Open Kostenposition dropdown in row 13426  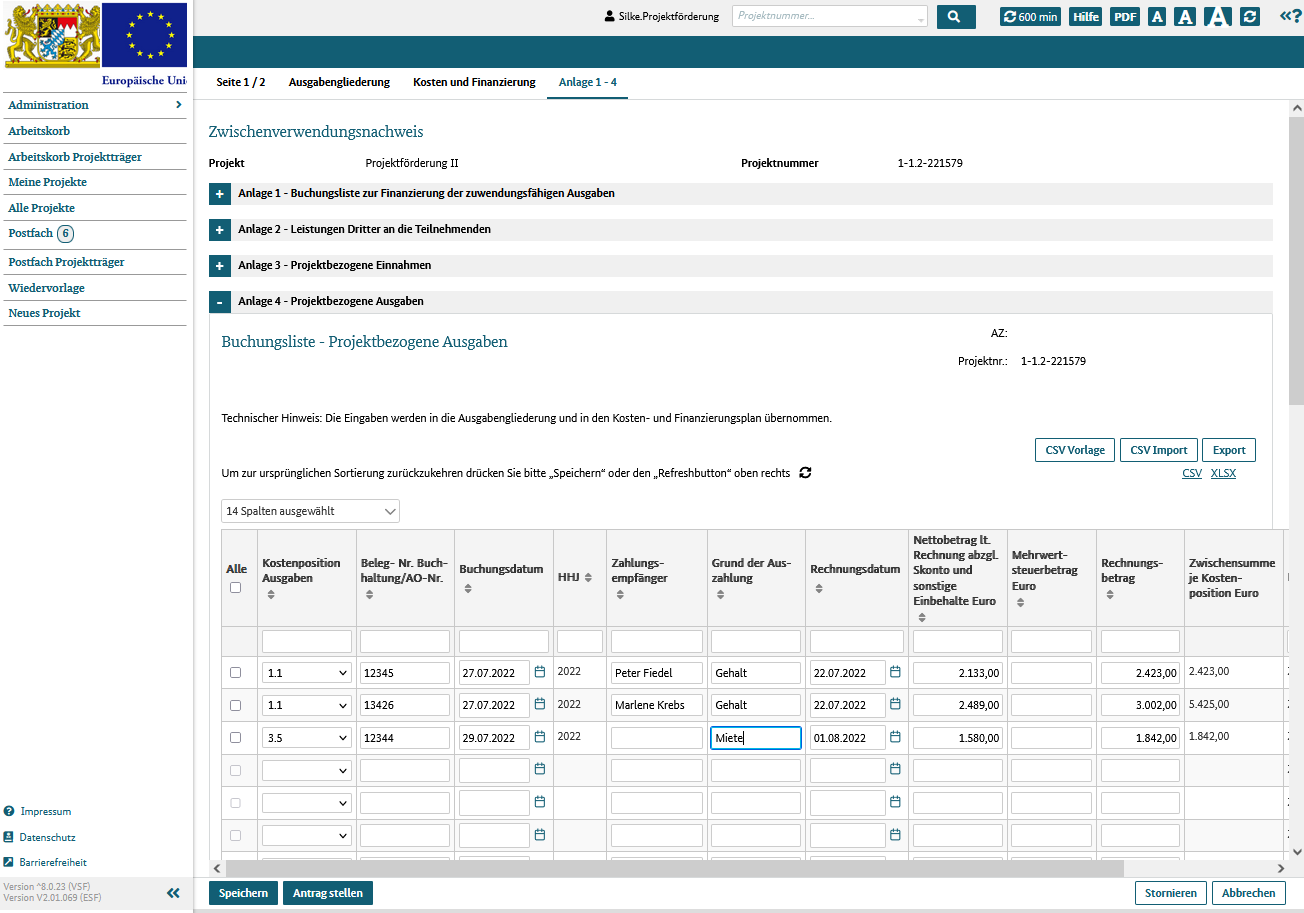point(307,705)
